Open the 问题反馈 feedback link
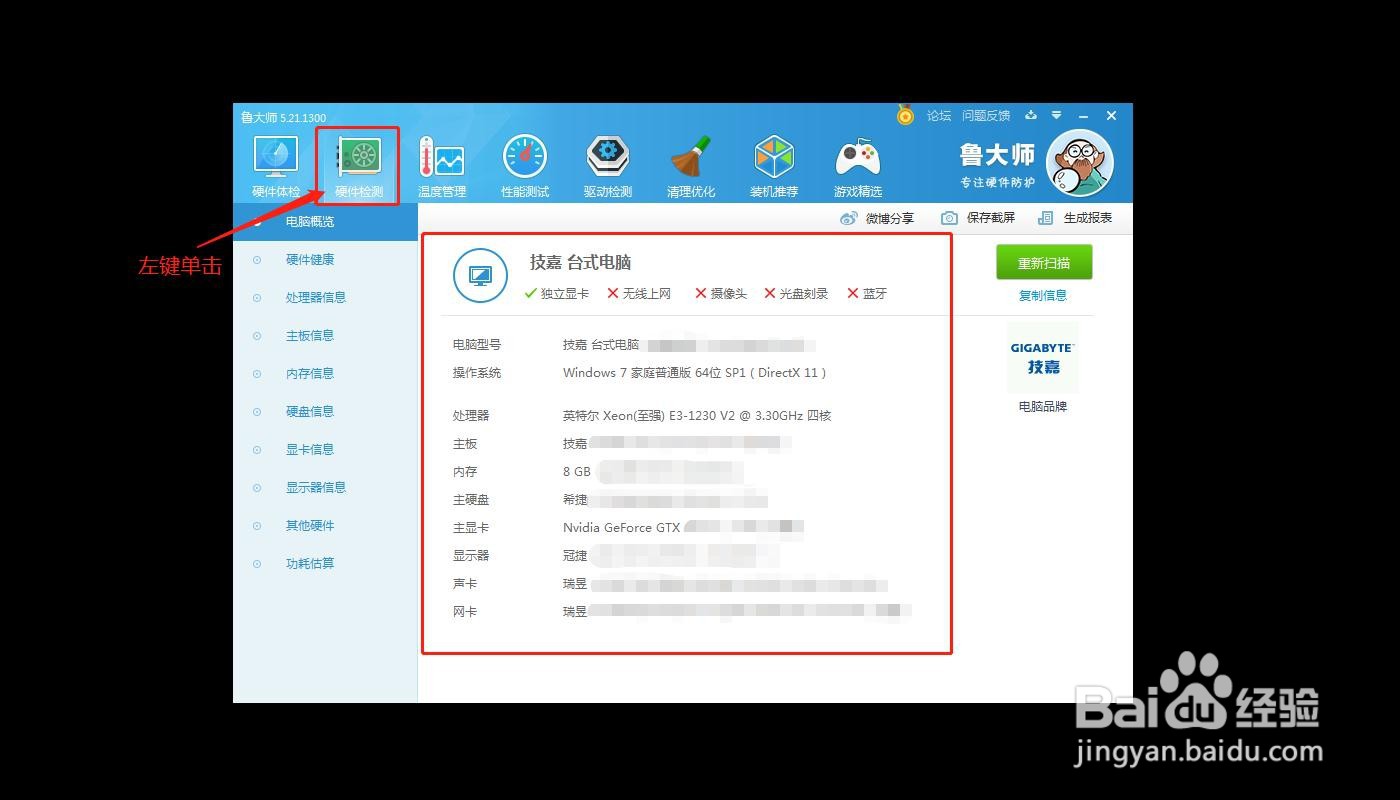The image size is (1400, 800). tap(986, 116)
